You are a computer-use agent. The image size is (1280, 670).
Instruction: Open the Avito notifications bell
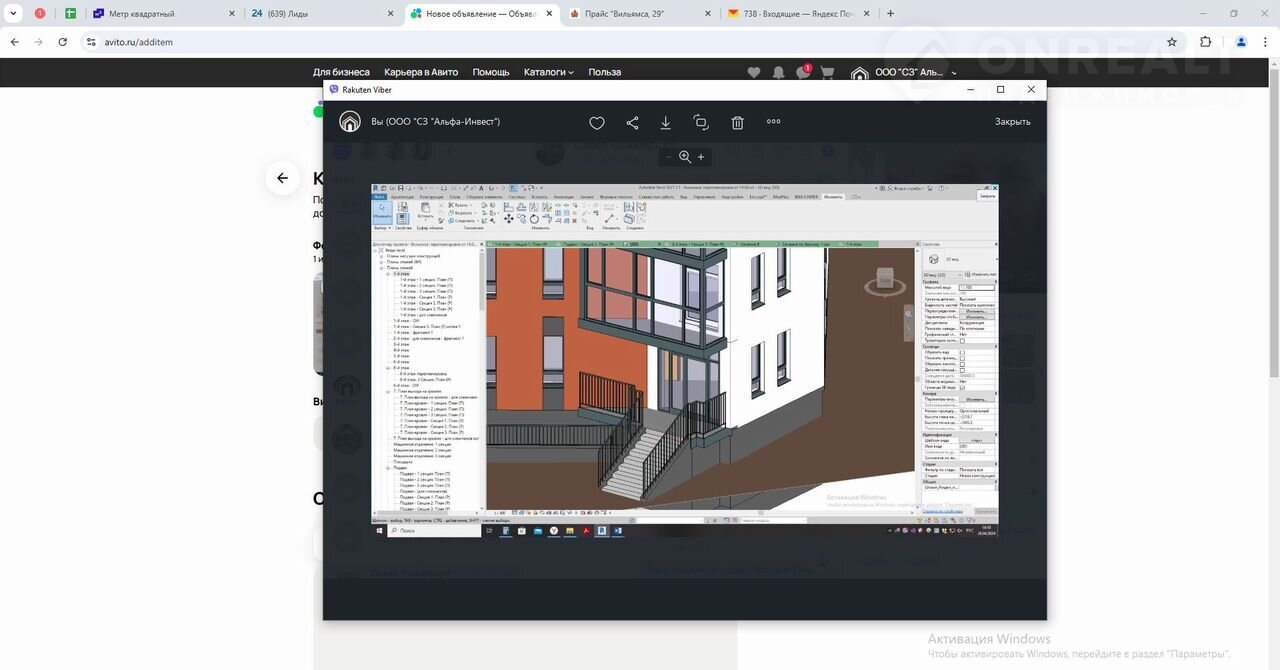(x=778, y=72)
